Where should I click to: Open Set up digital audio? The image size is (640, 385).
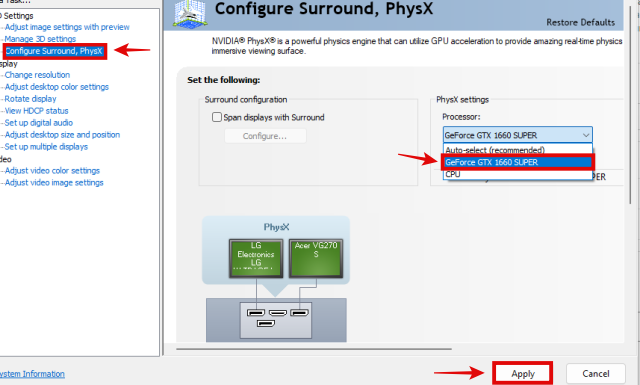tap(38, 122)
